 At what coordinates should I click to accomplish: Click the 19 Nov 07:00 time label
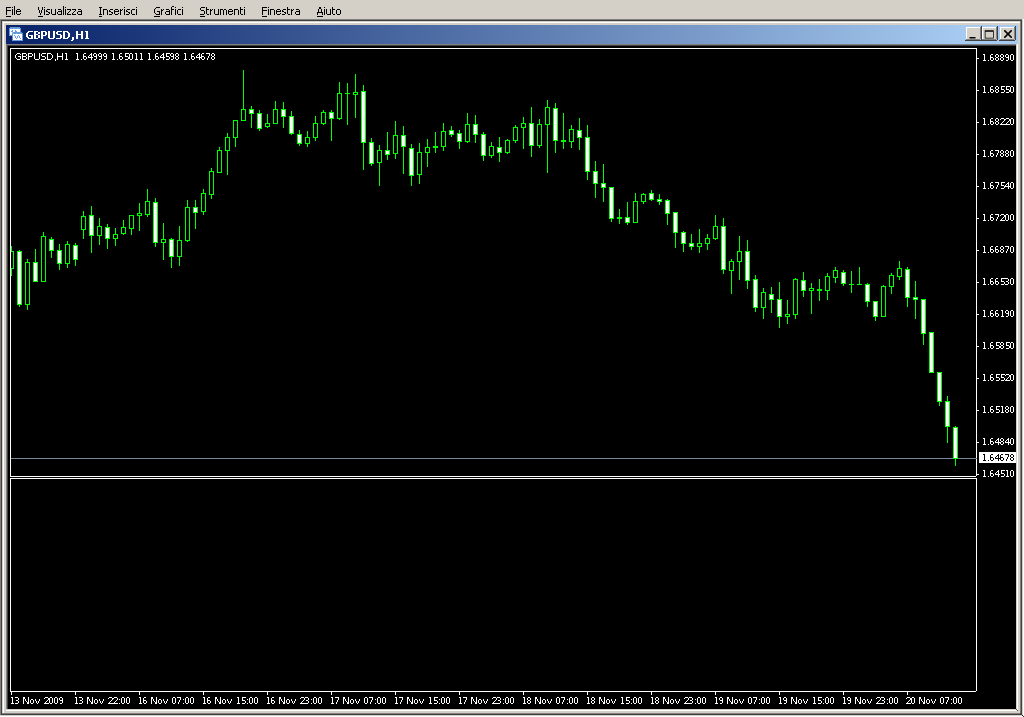[x=742, y=701]
